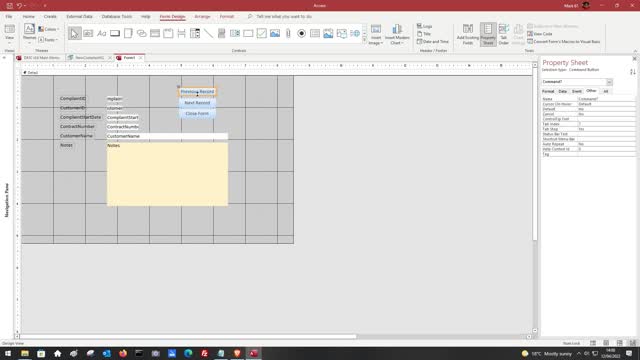Click the Tell me search box
The image size is (640, 360).
click(x=284, y=17)
